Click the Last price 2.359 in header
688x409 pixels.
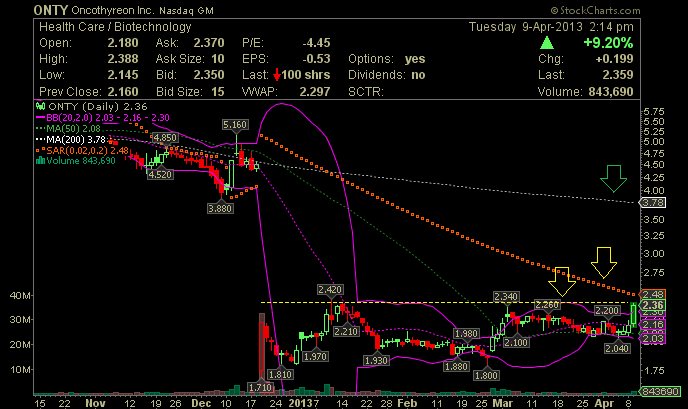618,75
